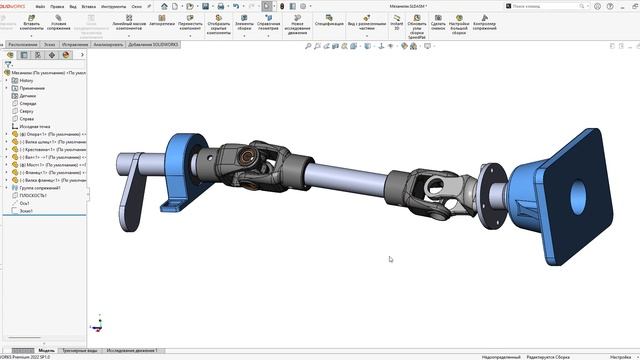This screenshot has height=360, width=640.
Task: Click the Zoom to fit magnifier icon
Action: pyautogui.click(x=308, y=46)
